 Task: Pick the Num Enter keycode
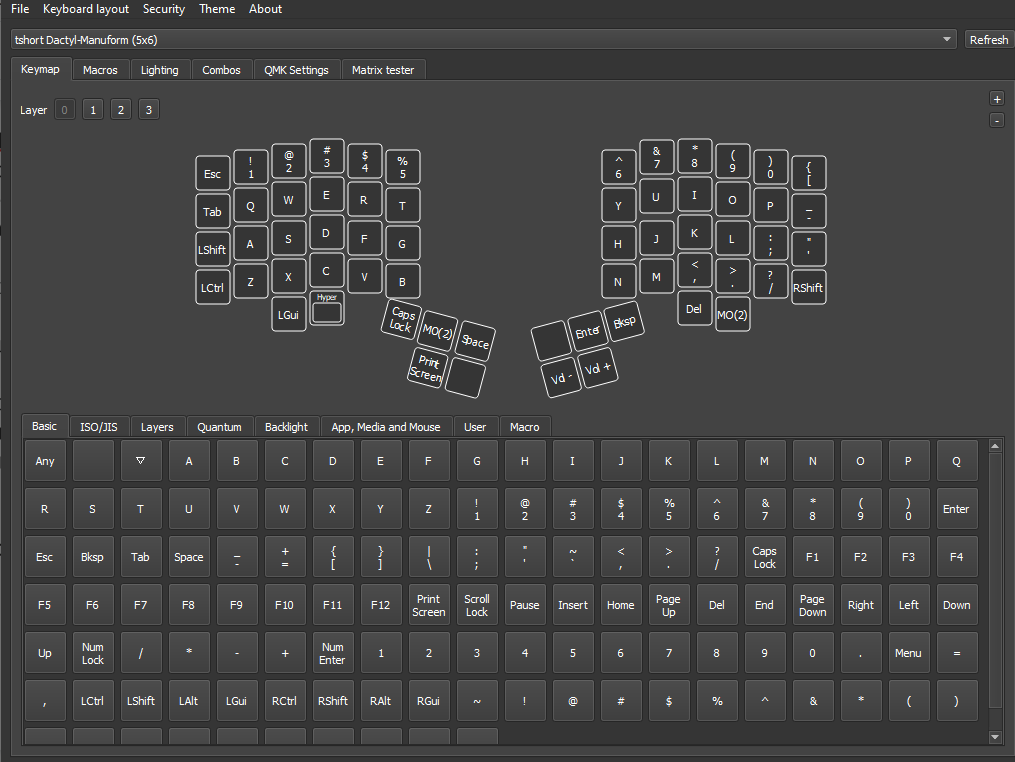[x=332, y=653]
